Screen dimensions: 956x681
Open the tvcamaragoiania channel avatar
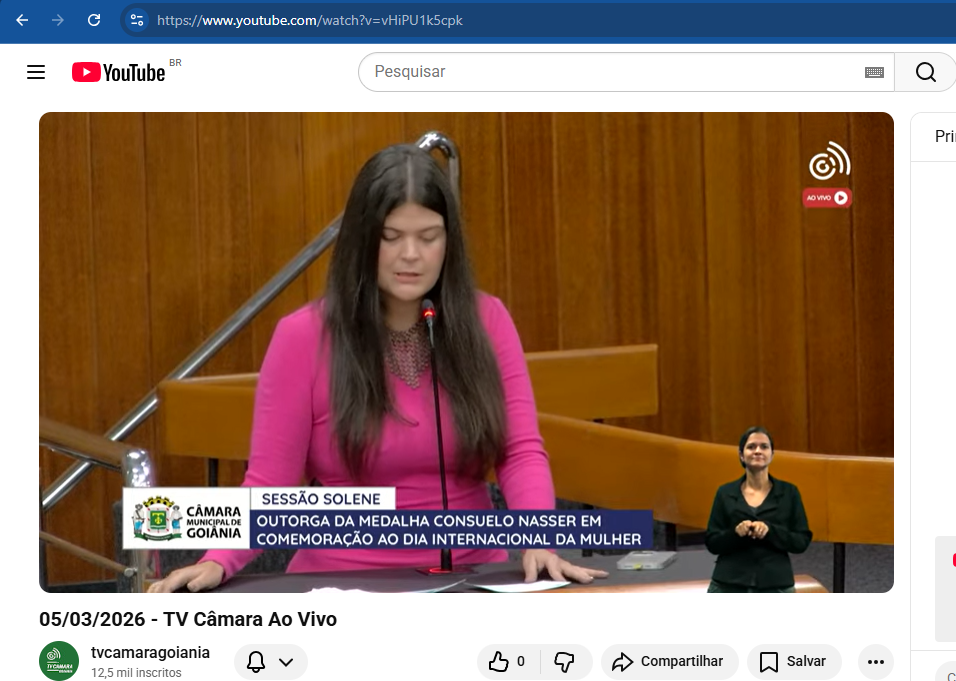[x=59, y=661]
